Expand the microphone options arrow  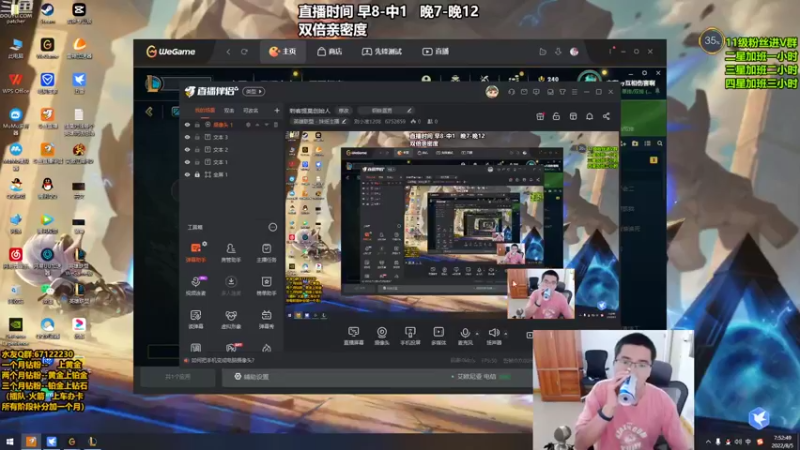pos(477,334)
